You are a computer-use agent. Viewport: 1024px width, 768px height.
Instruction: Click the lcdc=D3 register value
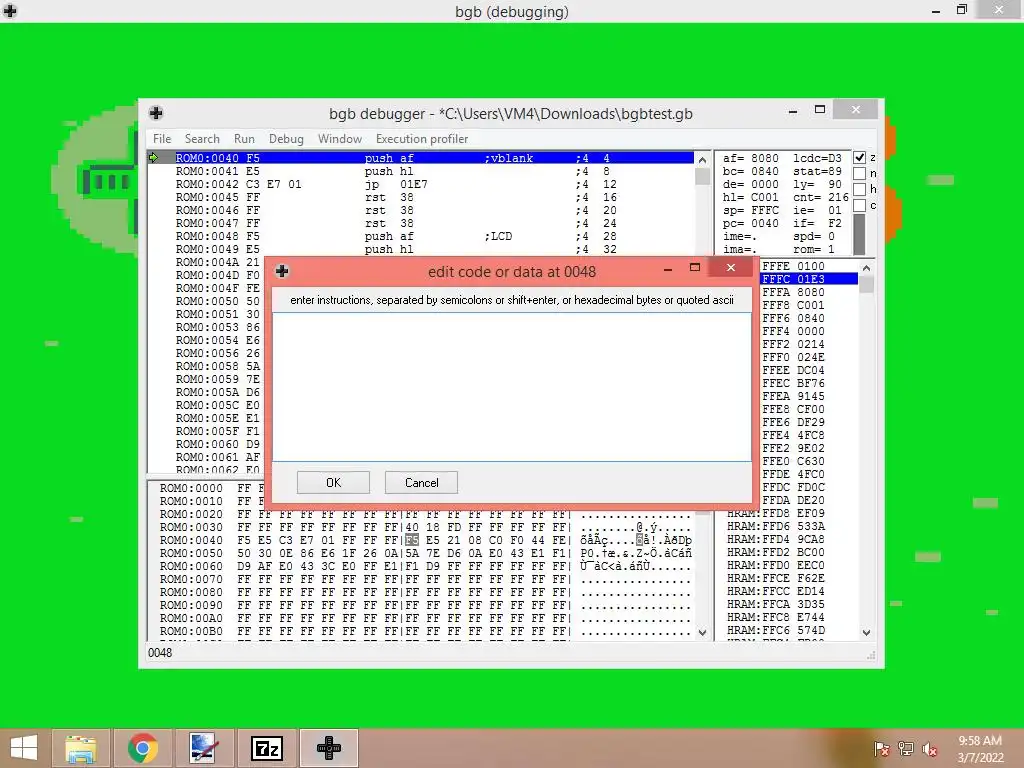pyautogui.click(x=817, y=158)
